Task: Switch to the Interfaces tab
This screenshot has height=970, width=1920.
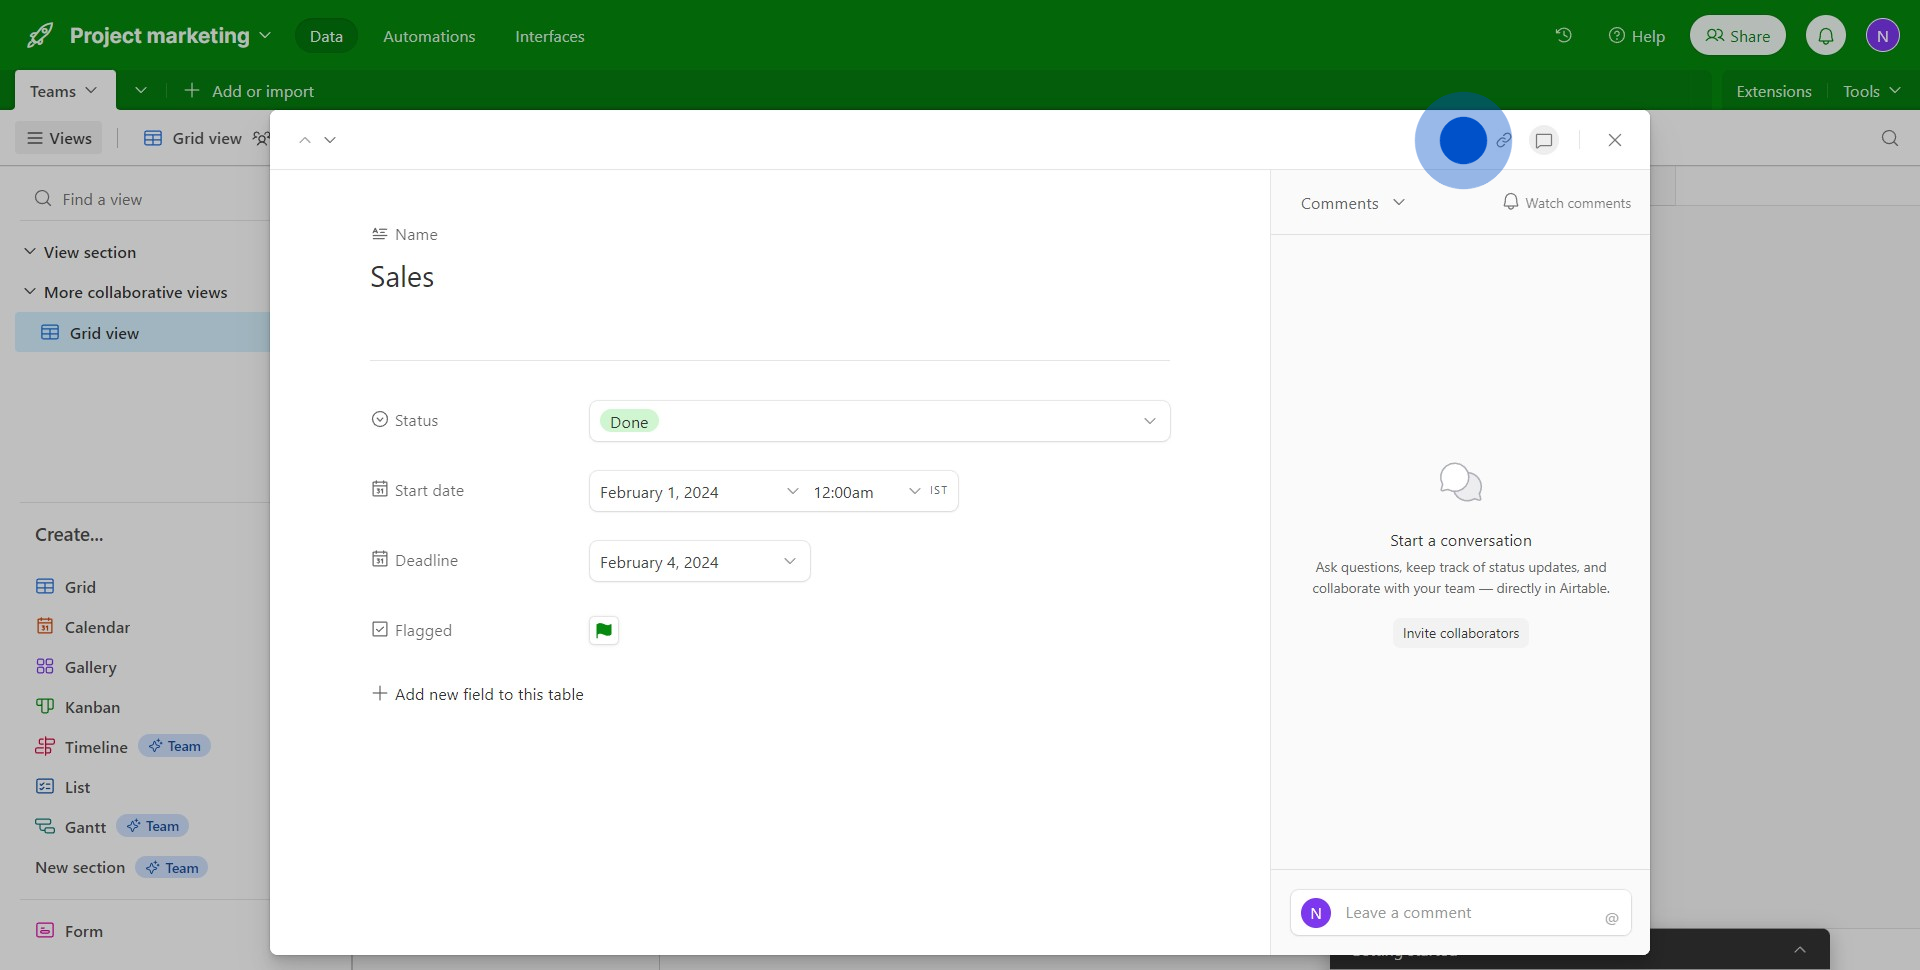Action: pos(549,36)
